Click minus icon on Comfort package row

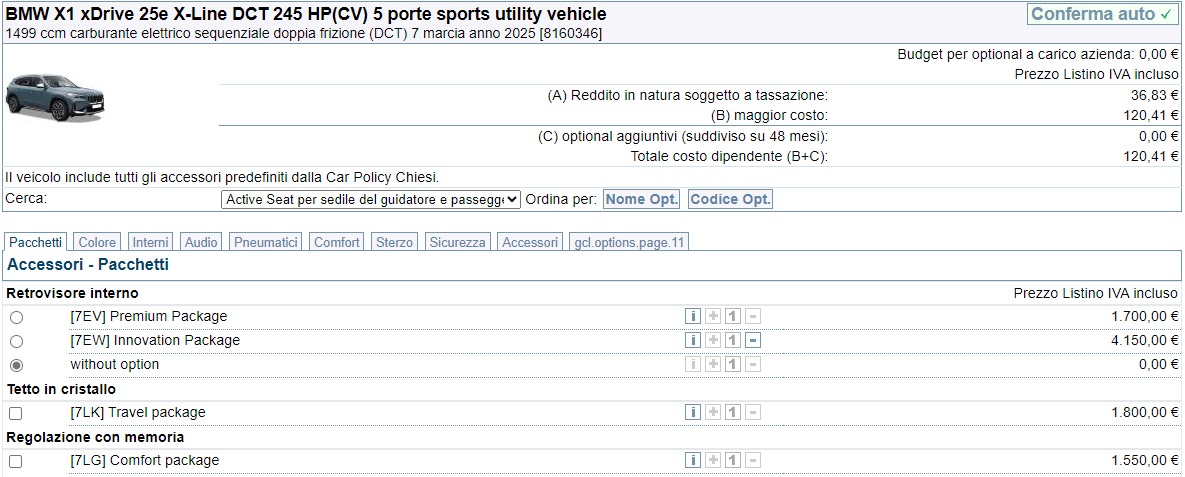[x=753, y=461]
